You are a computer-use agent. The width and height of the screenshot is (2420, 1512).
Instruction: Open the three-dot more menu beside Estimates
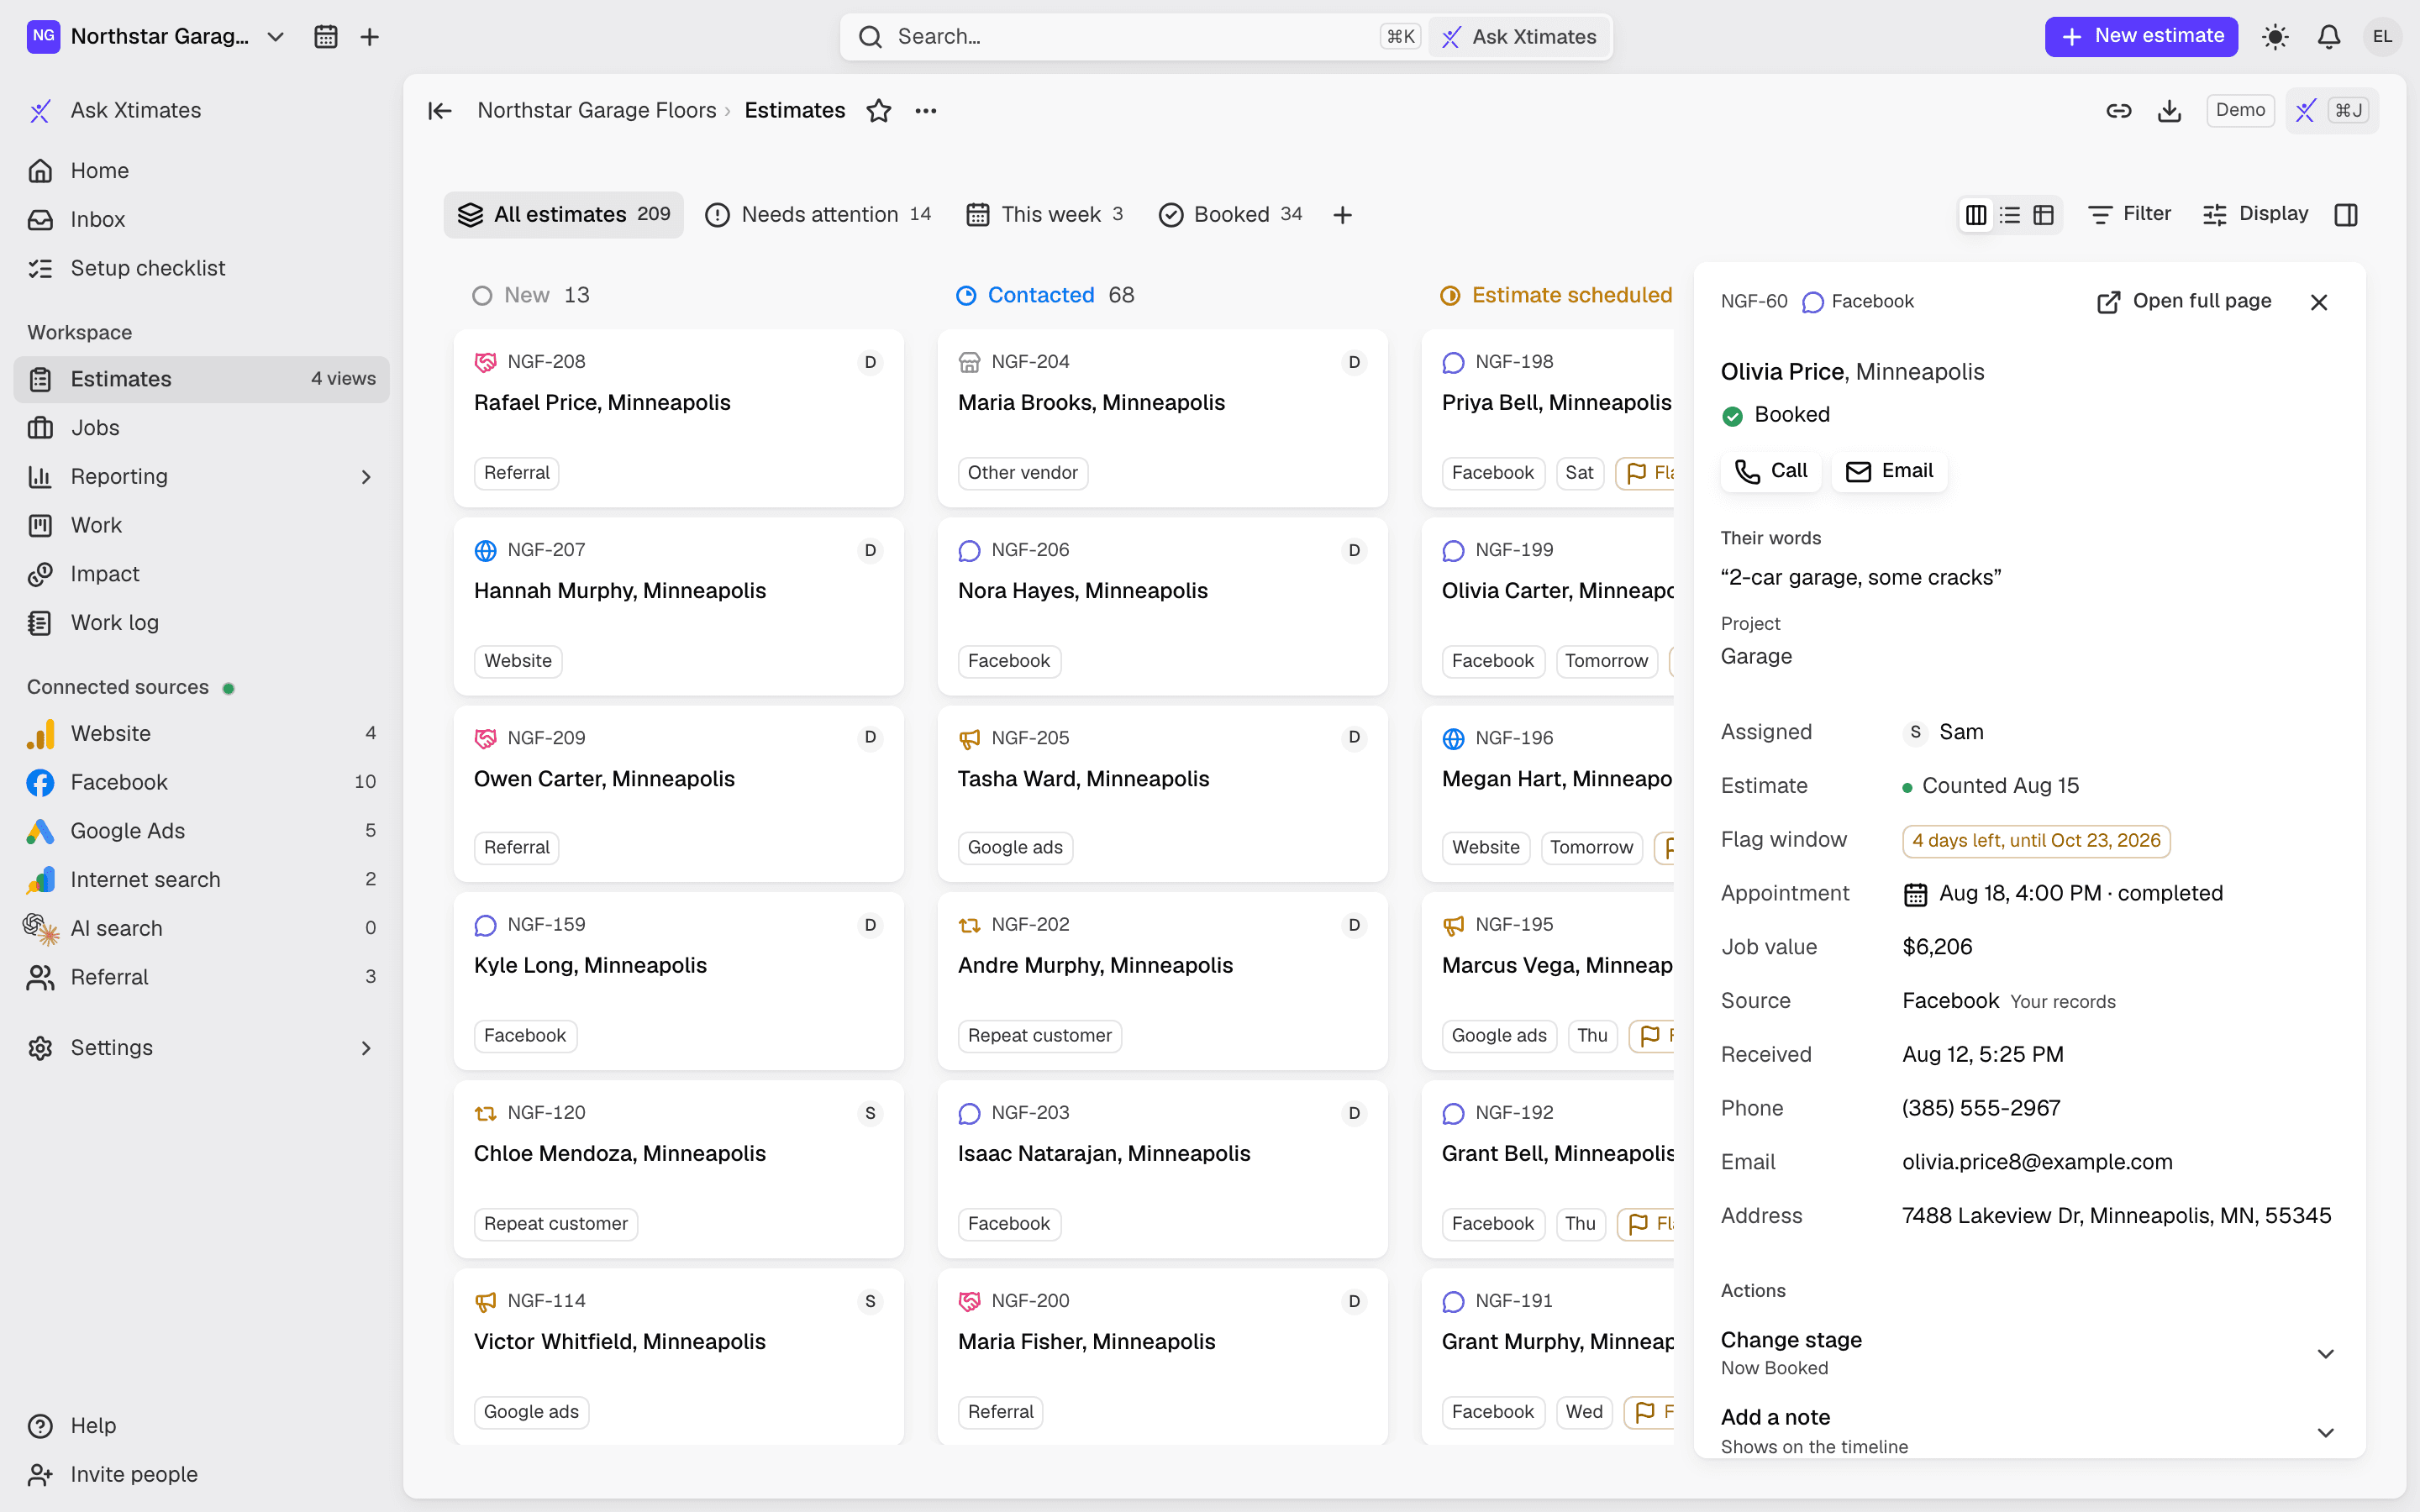click(926, 110)
